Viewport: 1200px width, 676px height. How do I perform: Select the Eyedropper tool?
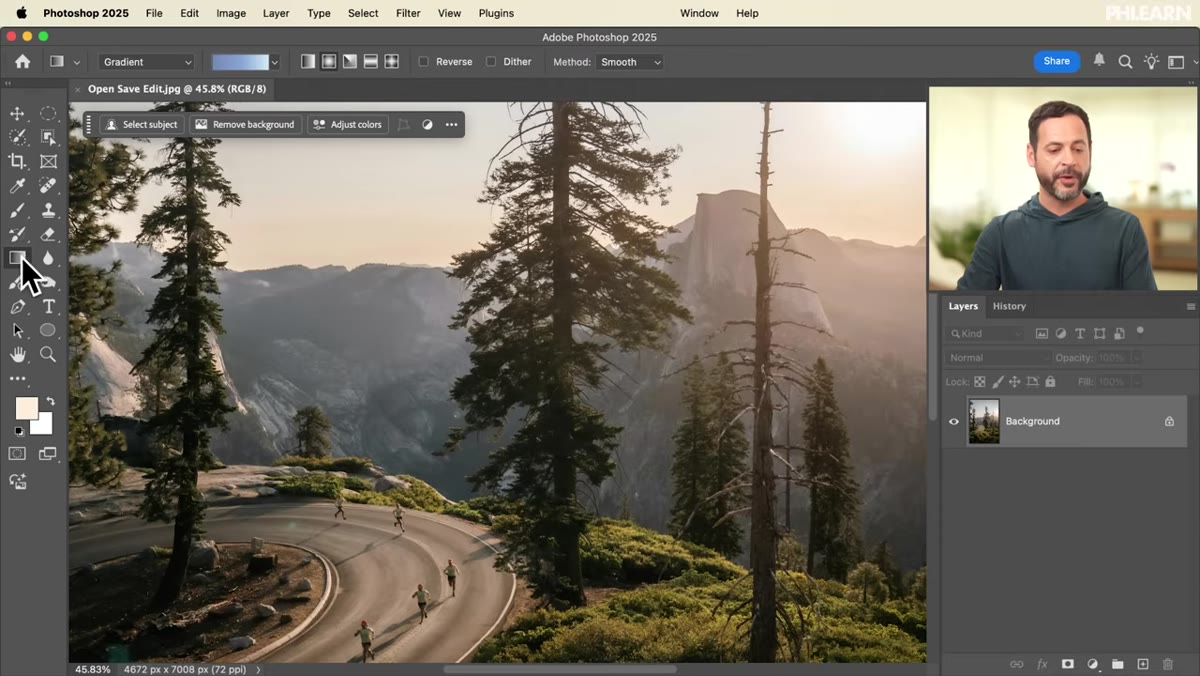coord(17,186)
